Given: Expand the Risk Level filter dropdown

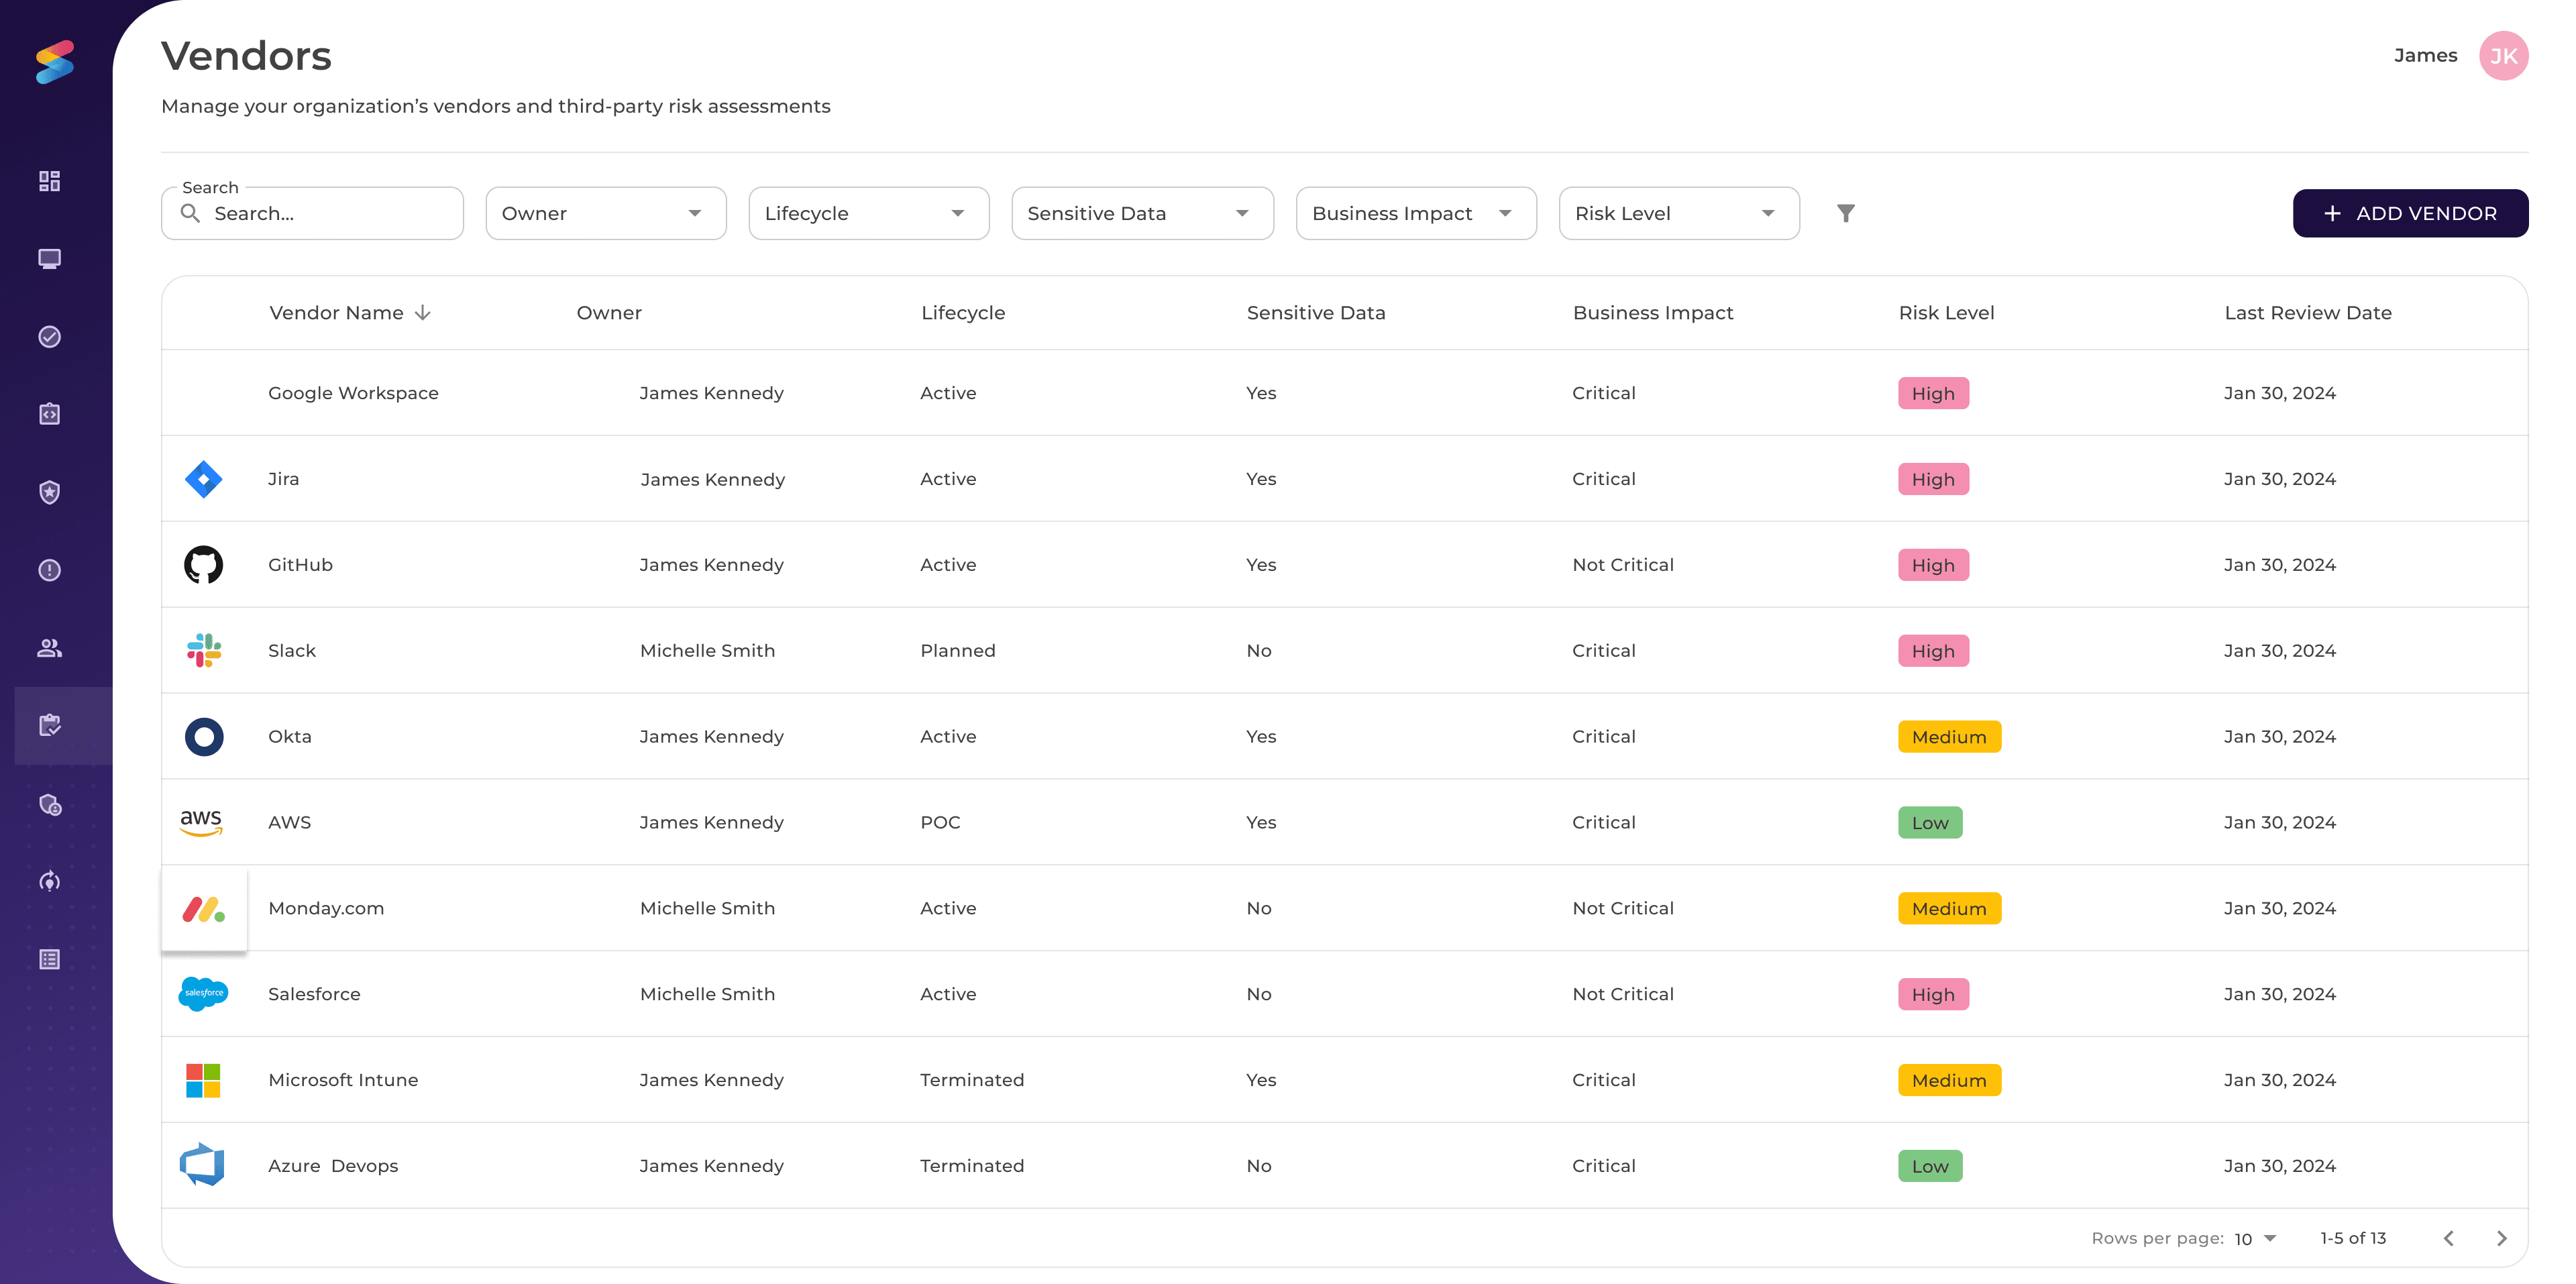Looking at the screenshot, I should pos(1678,213).
